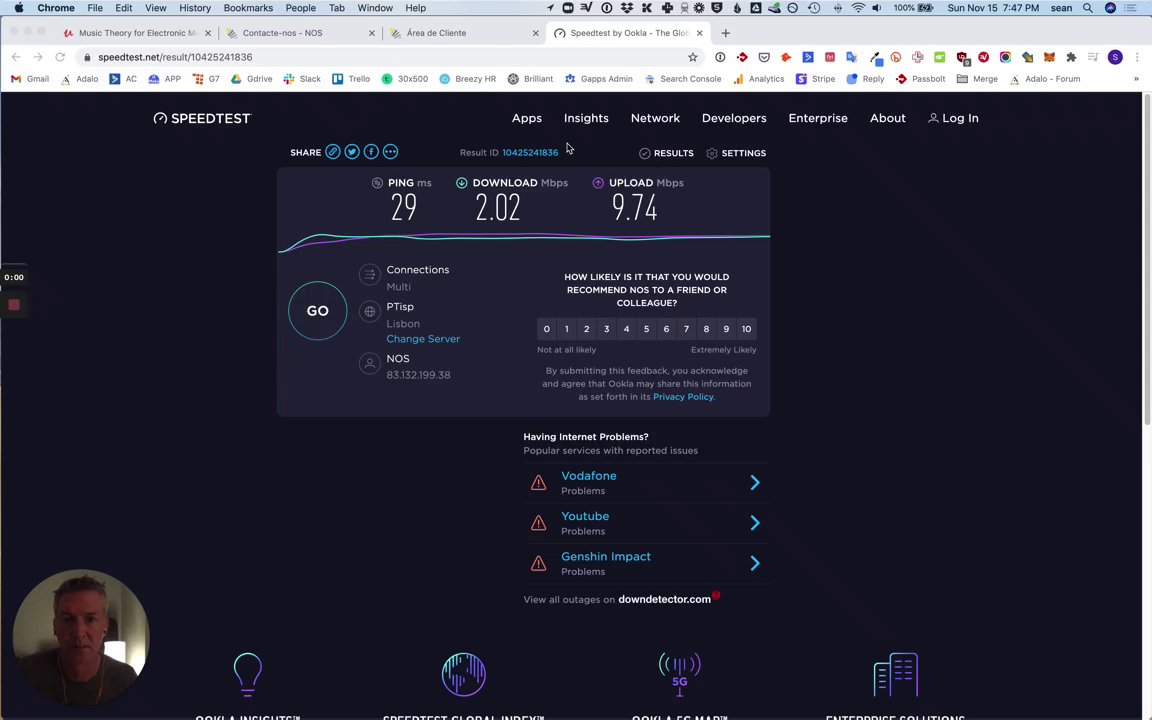This screenshot has width=1152, height=720.
Task: Click the Speedtest logo
Action: coord(202,118)
